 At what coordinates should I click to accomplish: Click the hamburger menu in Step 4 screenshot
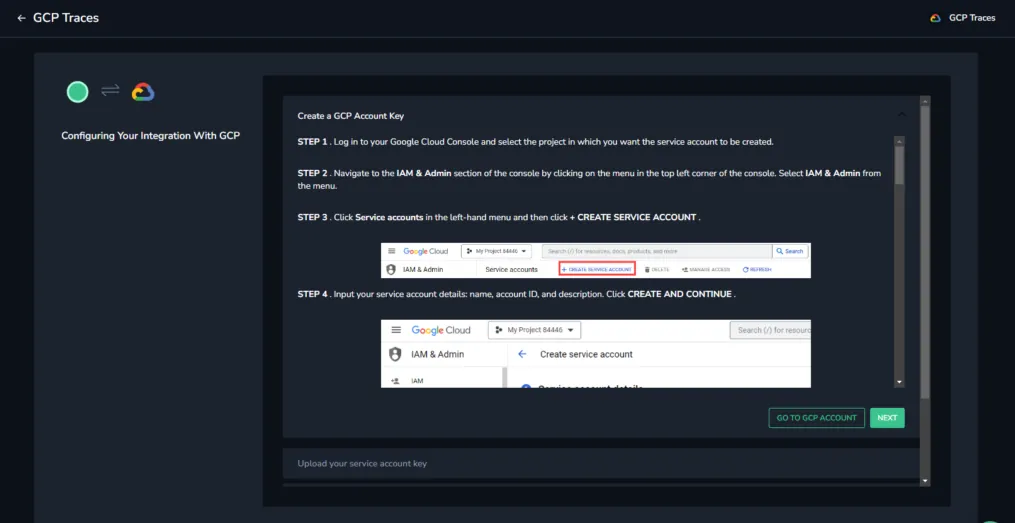[396, 330]
